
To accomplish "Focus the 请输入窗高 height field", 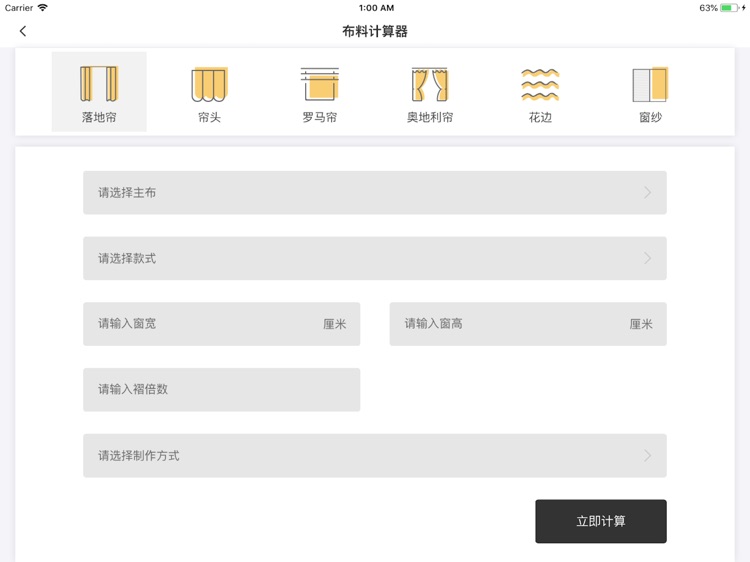I will (x=528, y=324).
